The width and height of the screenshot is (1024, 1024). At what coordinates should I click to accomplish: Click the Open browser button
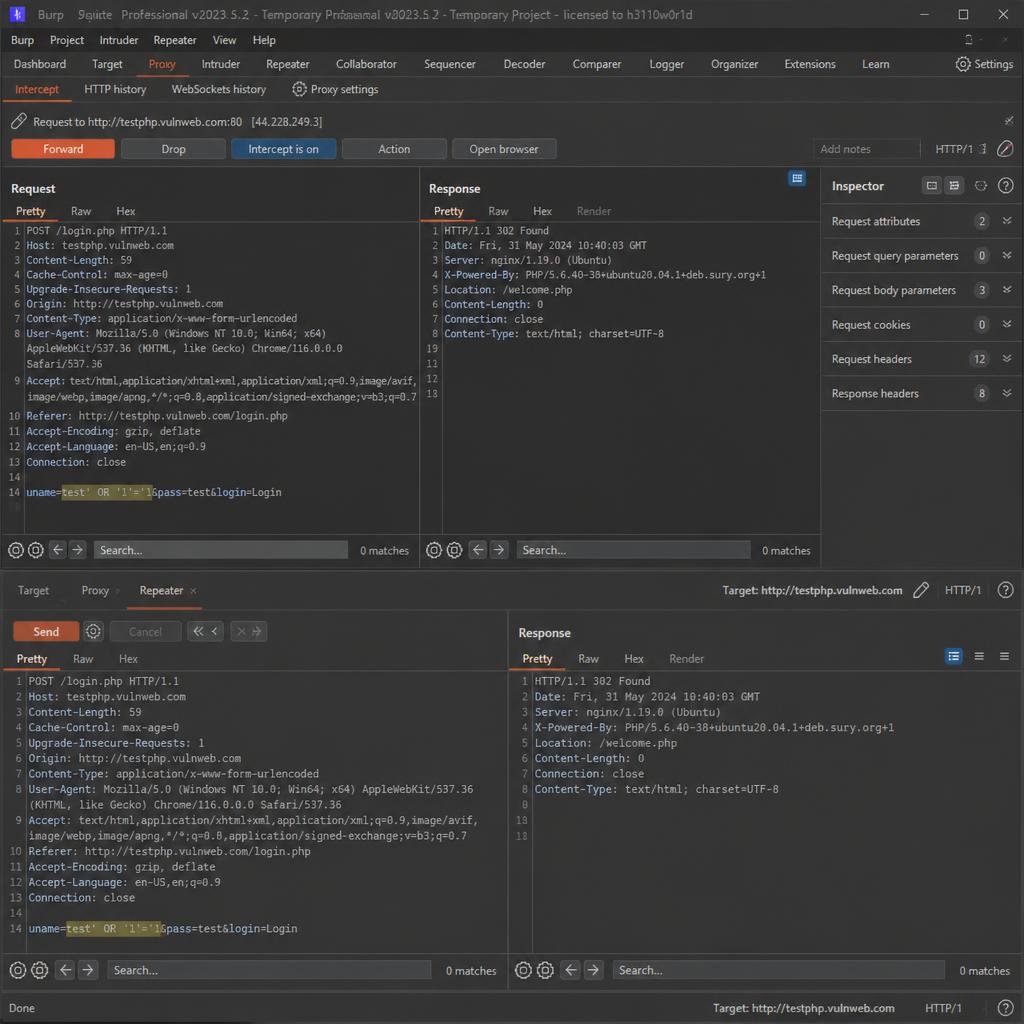tap(504, 149)
